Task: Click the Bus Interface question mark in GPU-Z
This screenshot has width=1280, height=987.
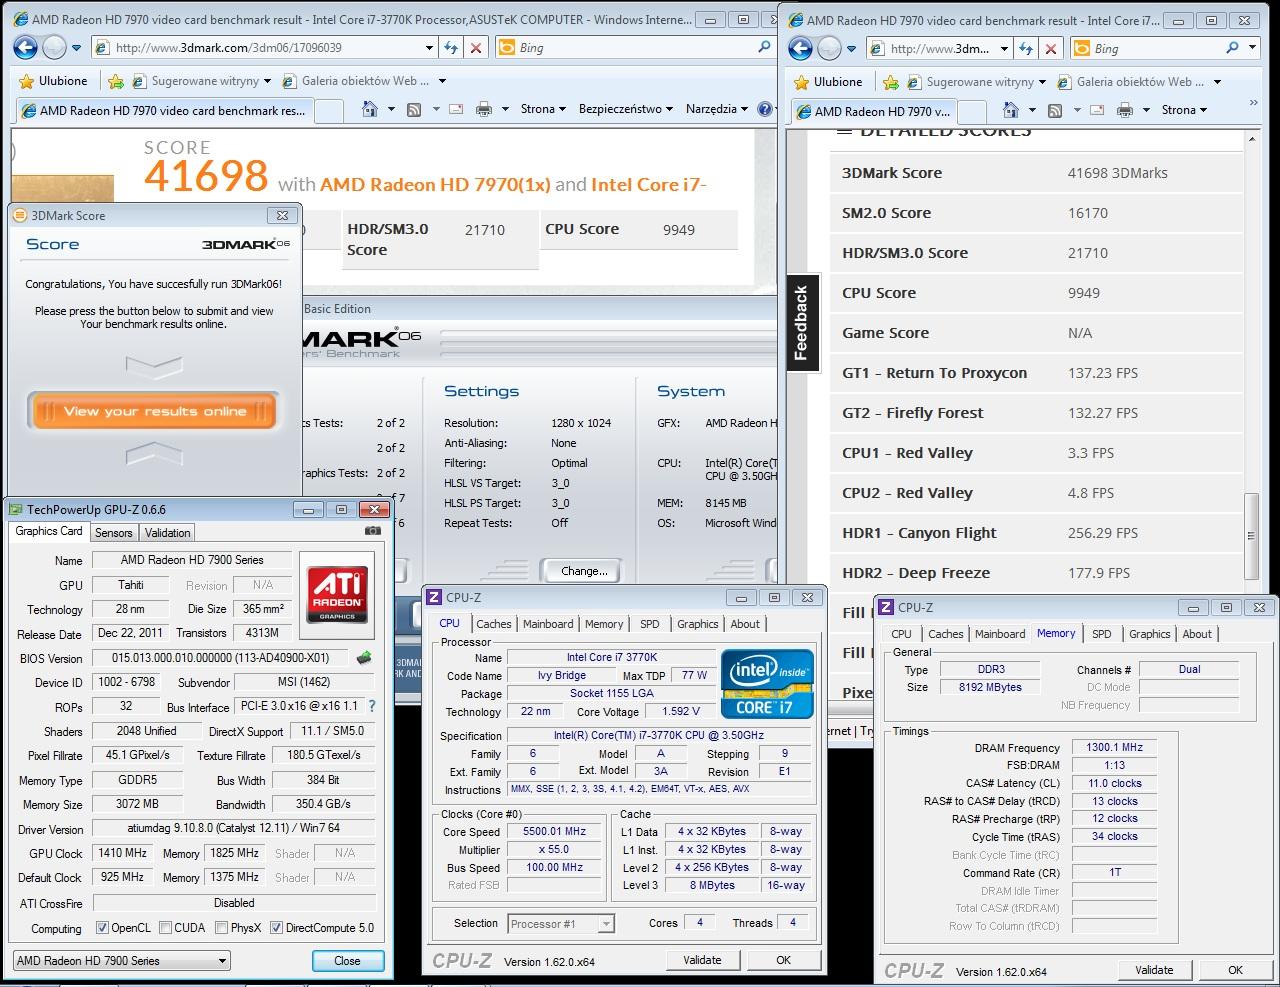Action: click(x=370, y=706)
